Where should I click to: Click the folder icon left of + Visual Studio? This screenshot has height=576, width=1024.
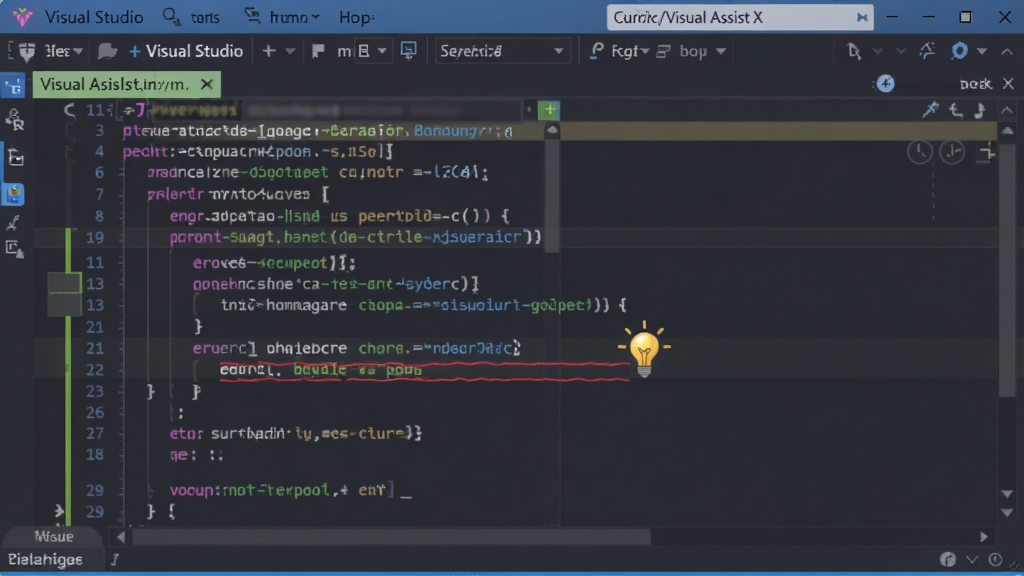[x=107, y=51]
